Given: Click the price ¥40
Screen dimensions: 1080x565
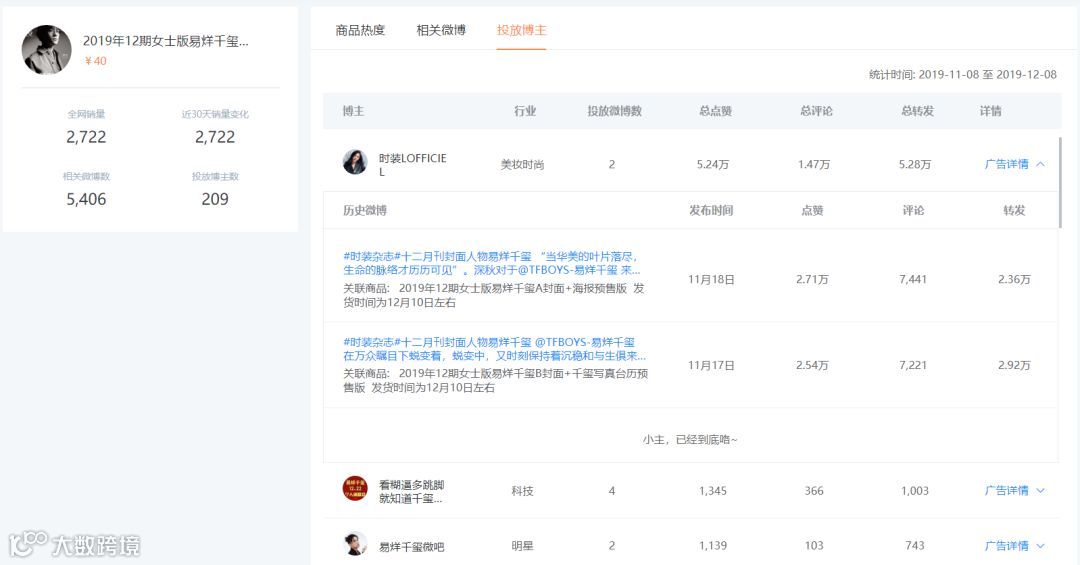Looking at the screenshot, I should click(96, 61).
